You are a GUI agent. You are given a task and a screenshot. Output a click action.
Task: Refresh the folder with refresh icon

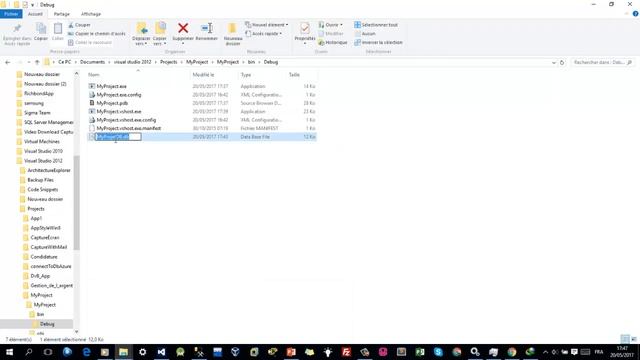(x=562, y=62)
